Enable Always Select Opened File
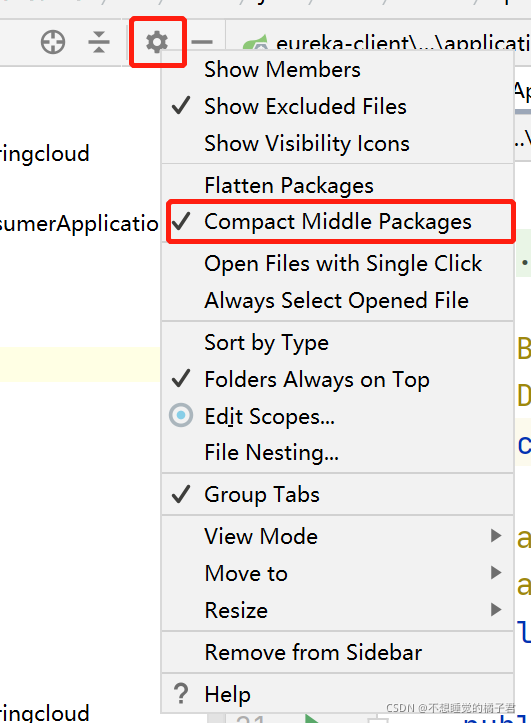Viewport: 531px width, 723px height. tap(337, 301)
